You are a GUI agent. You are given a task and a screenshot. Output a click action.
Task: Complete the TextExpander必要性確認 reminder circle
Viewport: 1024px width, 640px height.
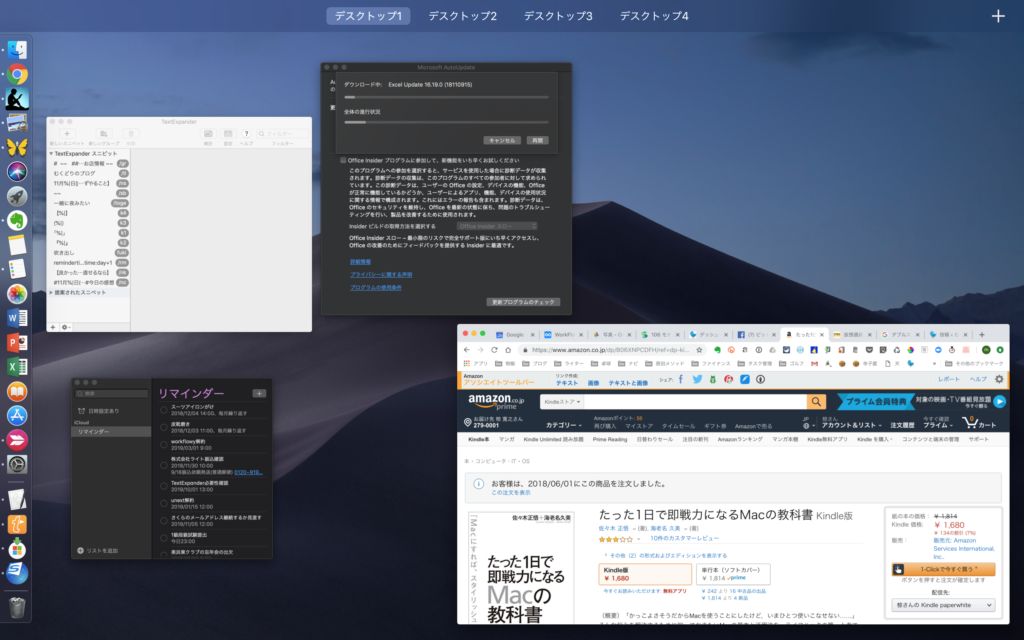click(163, 485)
